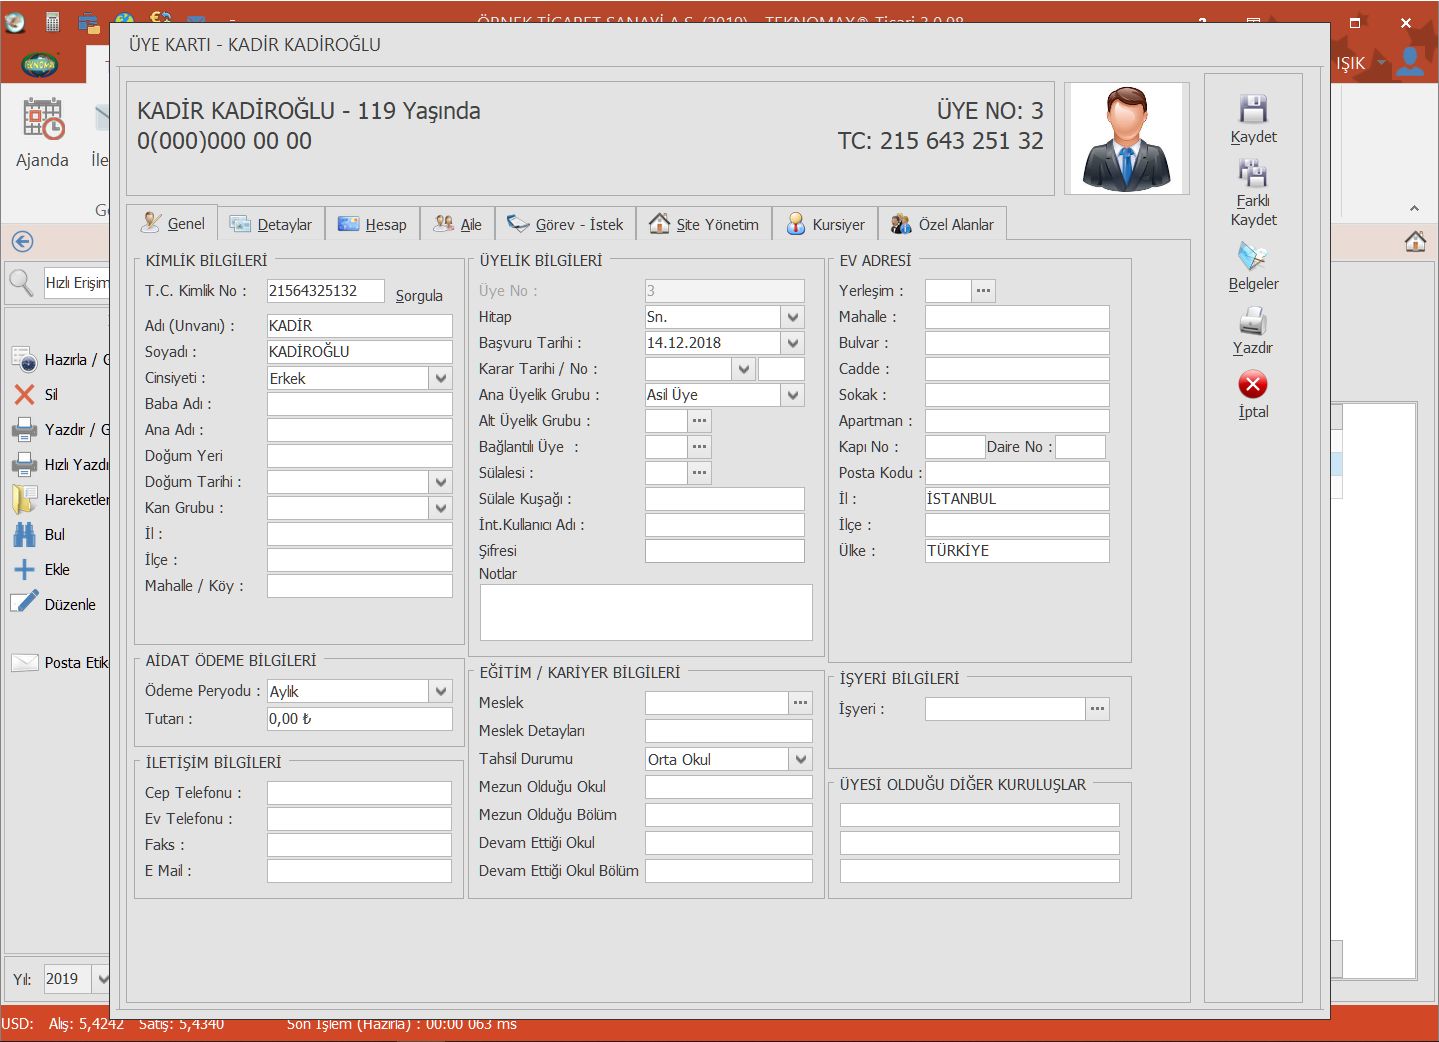Click inside the Notlar text area
Image resolution: width=1439 pixels, height=1042 pixels.
coord(646,612)
